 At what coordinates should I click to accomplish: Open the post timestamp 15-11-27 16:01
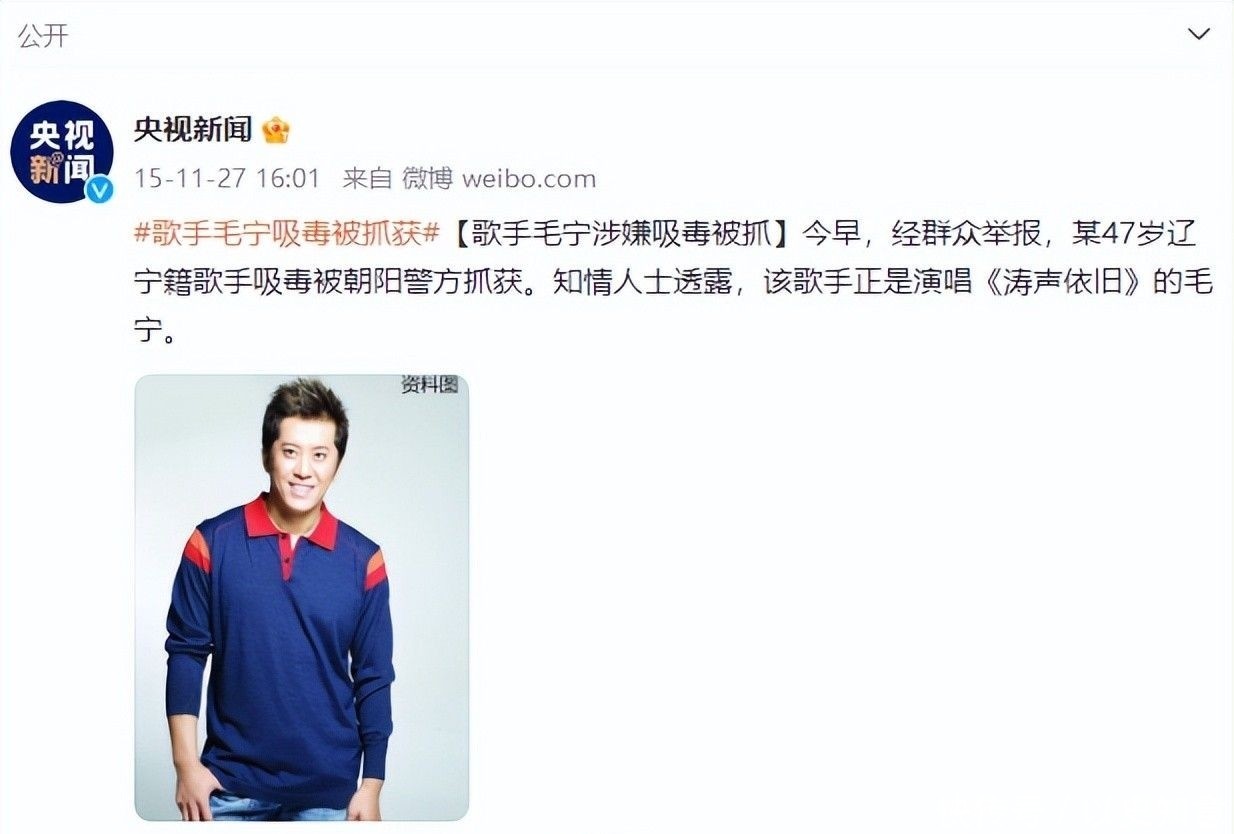[x=227, y=179]
